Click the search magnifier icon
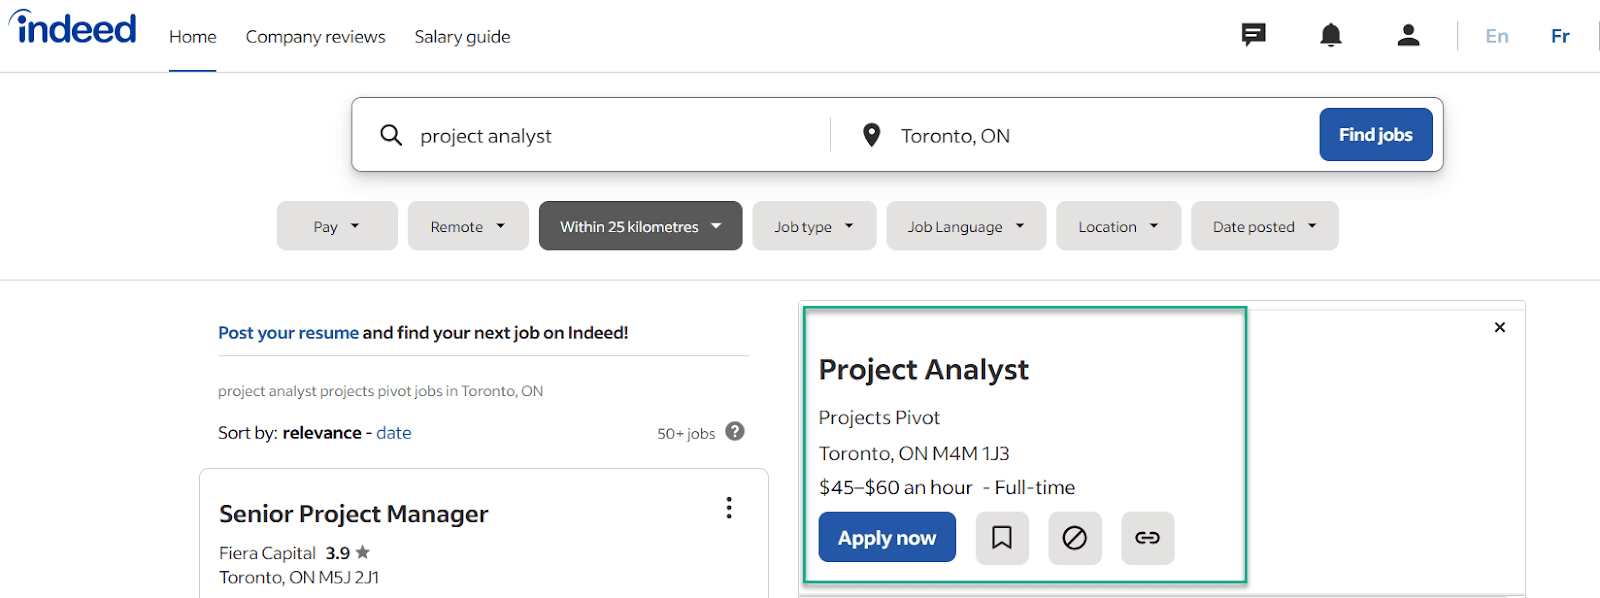The width and height of the screenshot is (1600, 598). (x=391, y=135)
